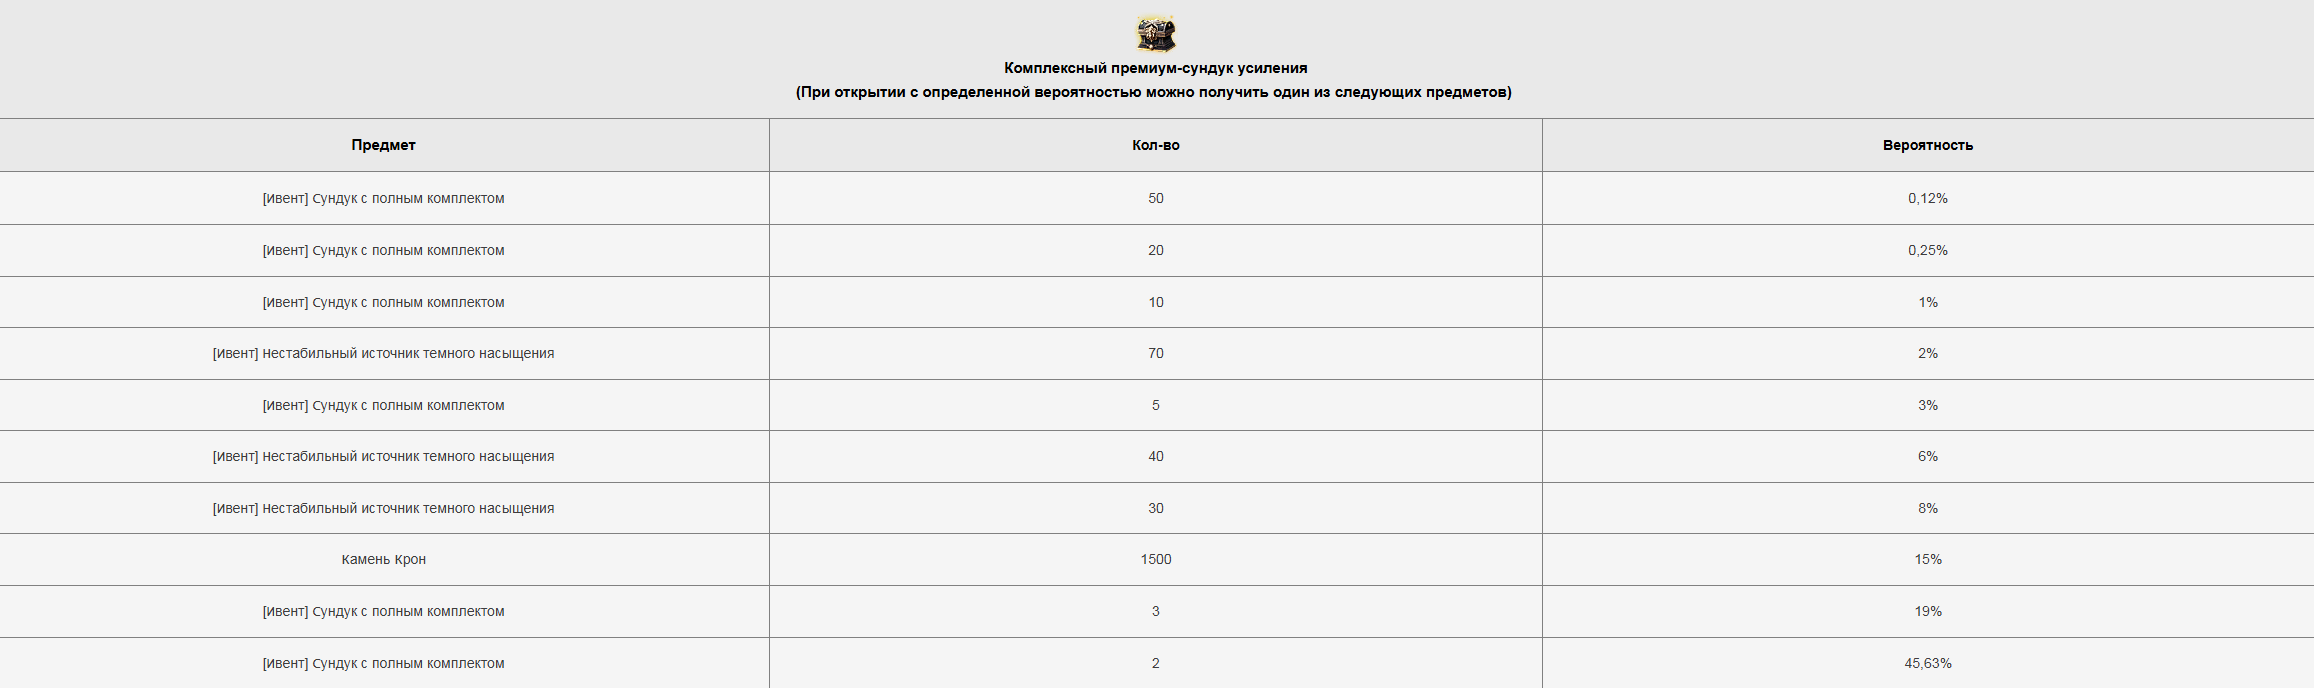Click the 0,25% probability cell
Image resolution: width=2314 pixels, height=688 pixels.
coord(1927,250)
